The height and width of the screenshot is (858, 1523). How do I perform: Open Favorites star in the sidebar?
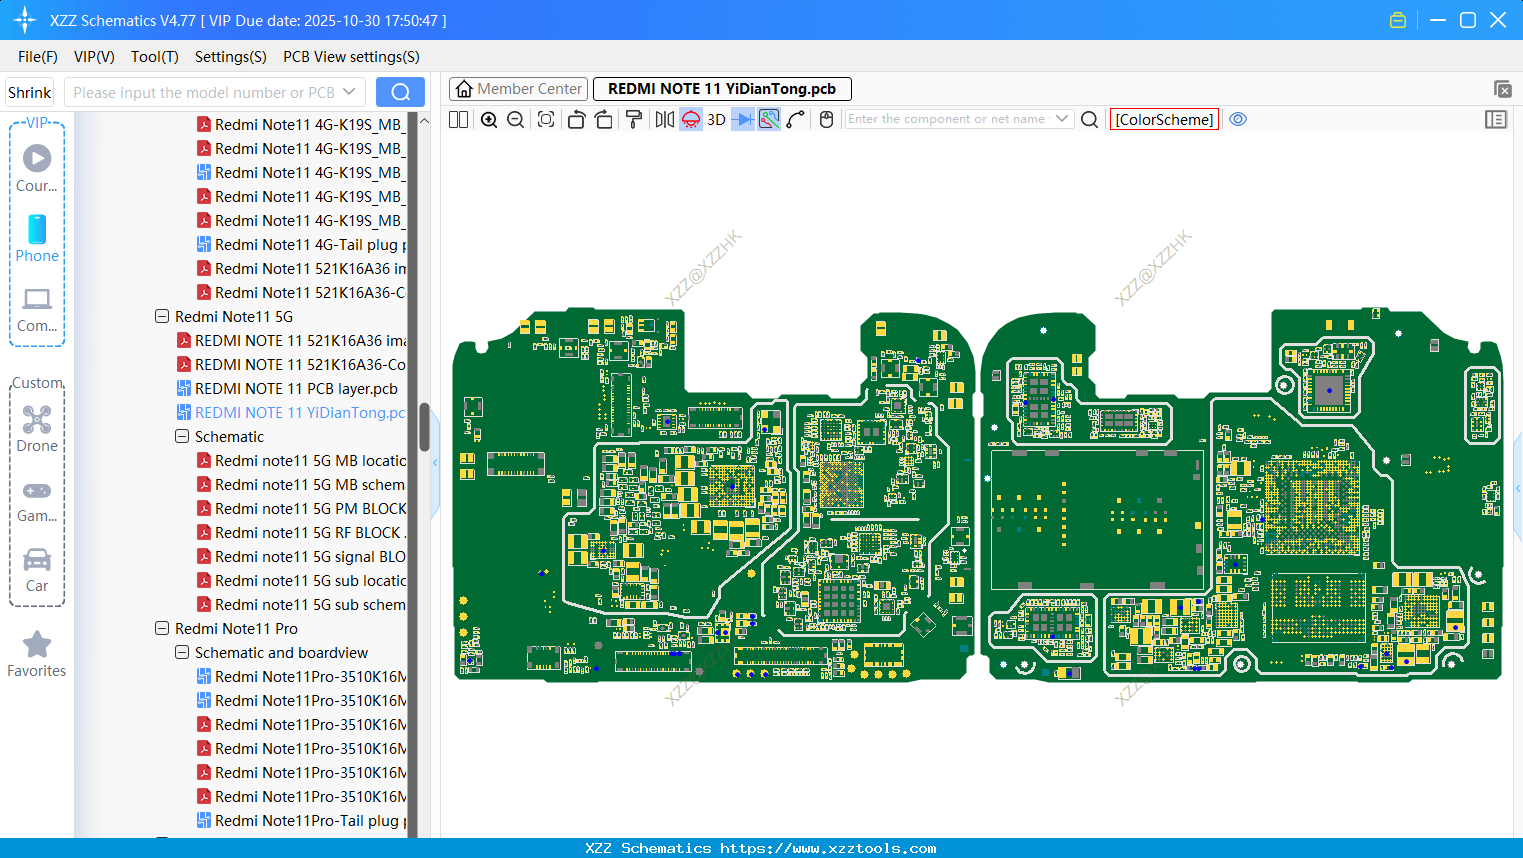coord(37,654)
